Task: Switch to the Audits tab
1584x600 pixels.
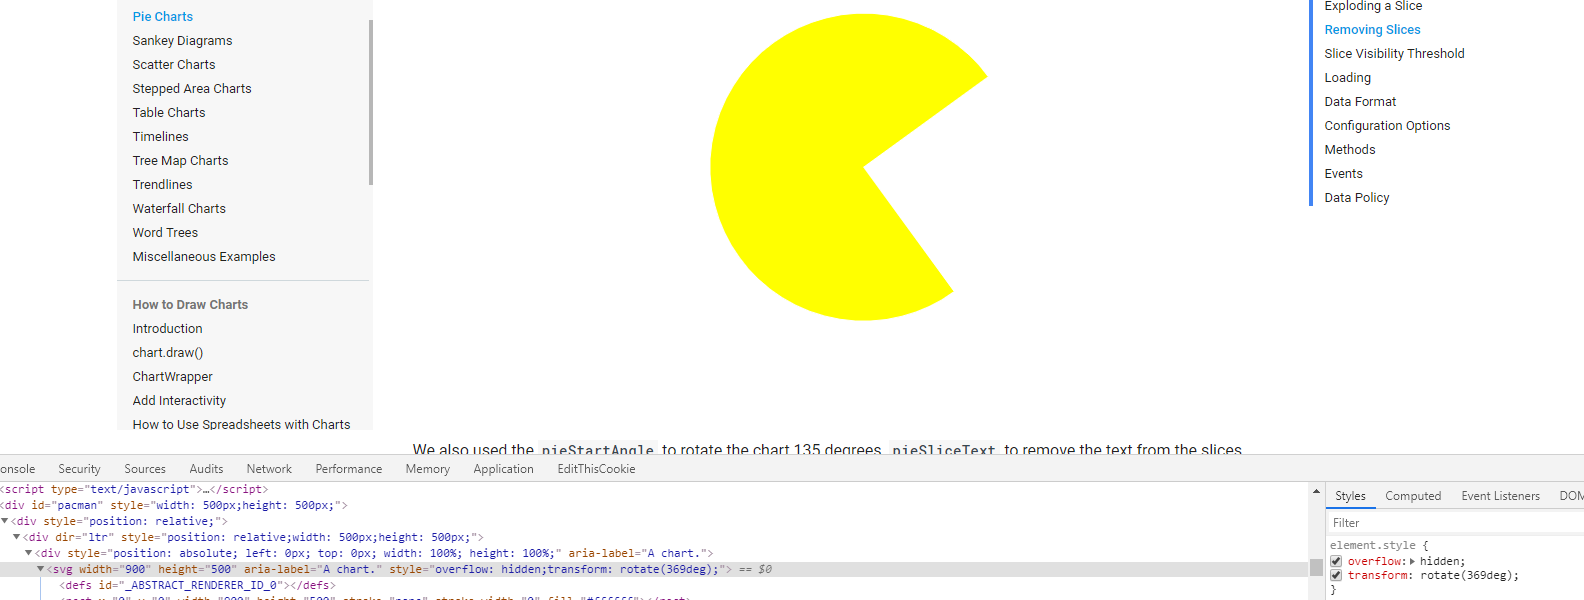Action: click(x=206, y=469)
